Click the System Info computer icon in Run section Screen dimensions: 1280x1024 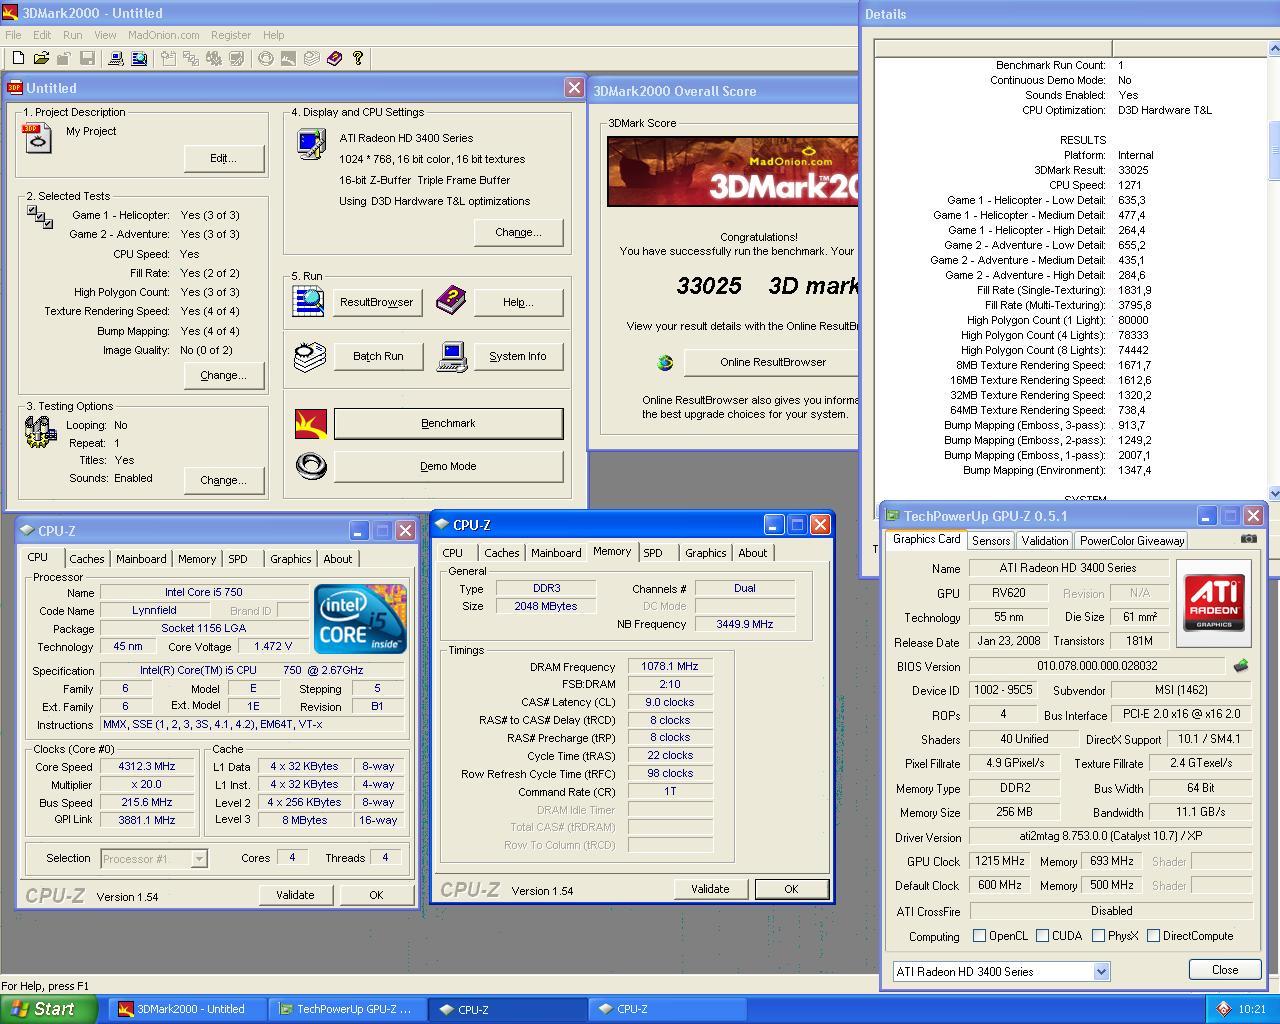[452, 357]
